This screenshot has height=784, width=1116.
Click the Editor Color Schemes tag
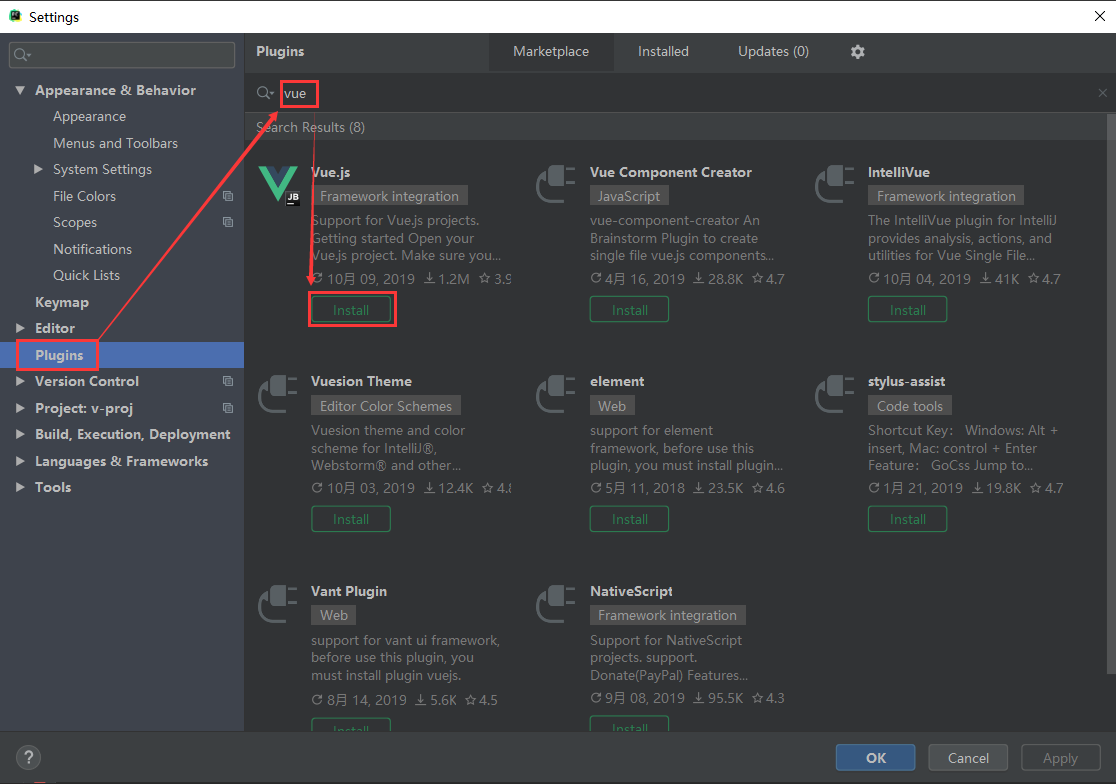click(386, 406)
